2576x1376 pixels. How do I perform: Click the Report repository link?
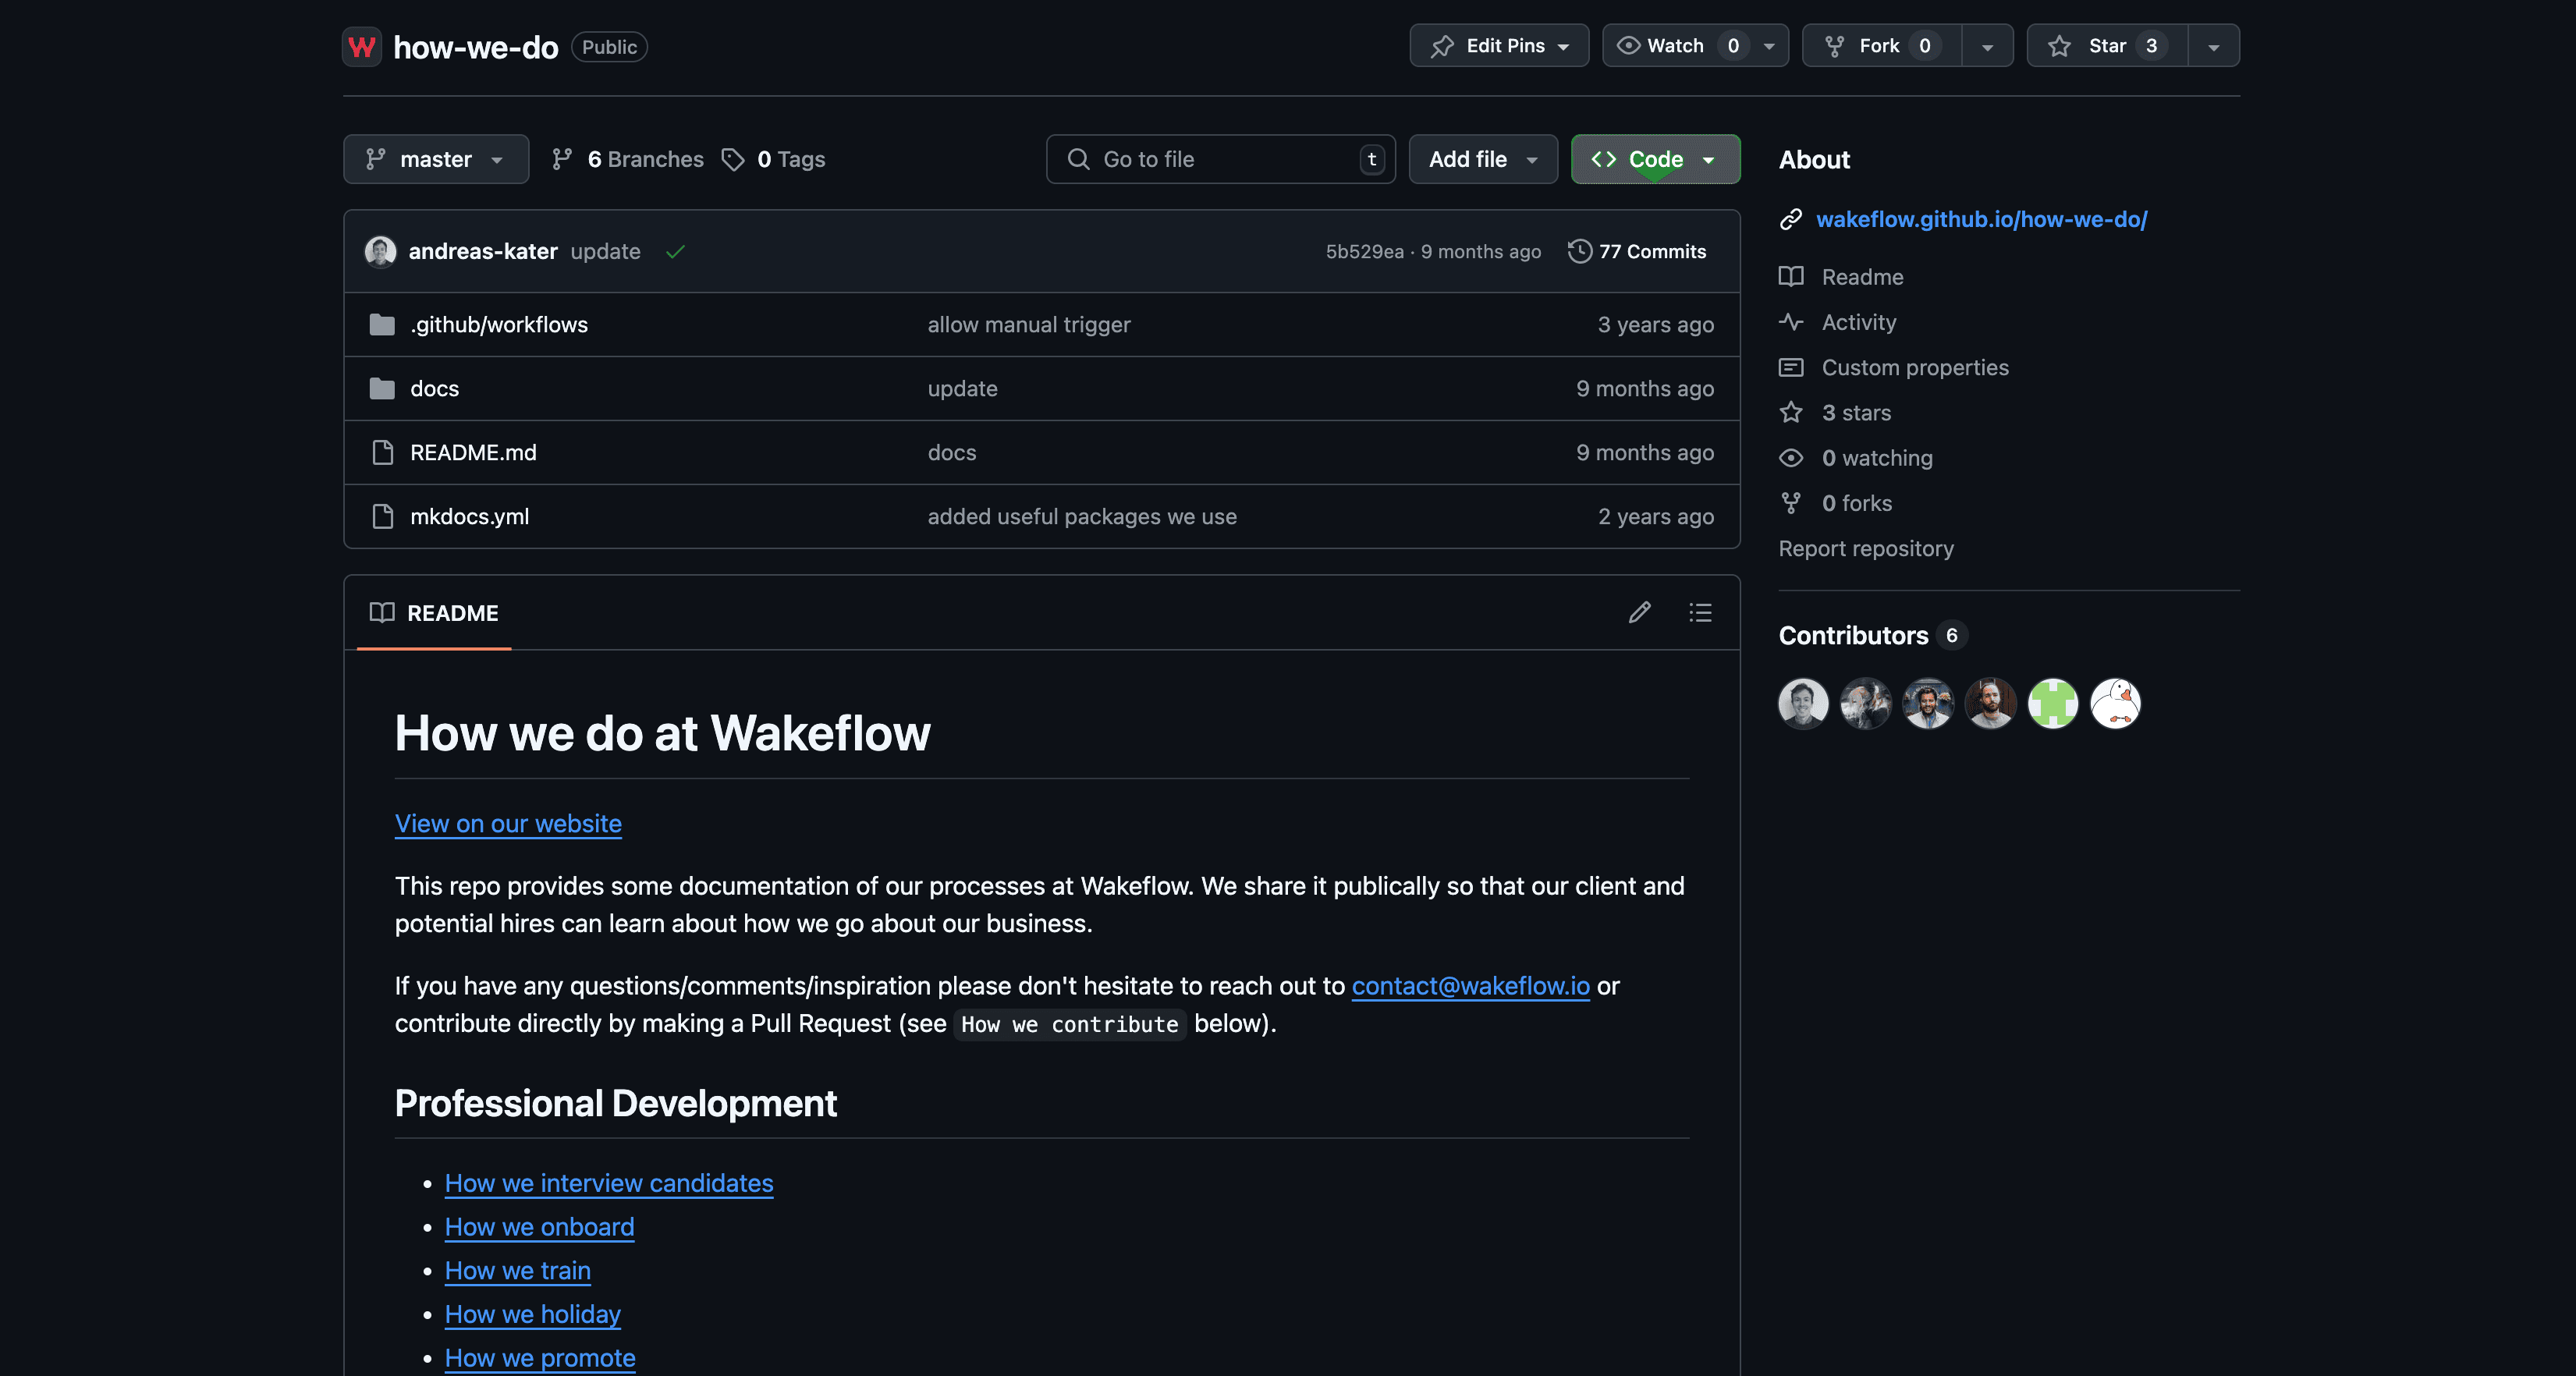click(1866, 548)
